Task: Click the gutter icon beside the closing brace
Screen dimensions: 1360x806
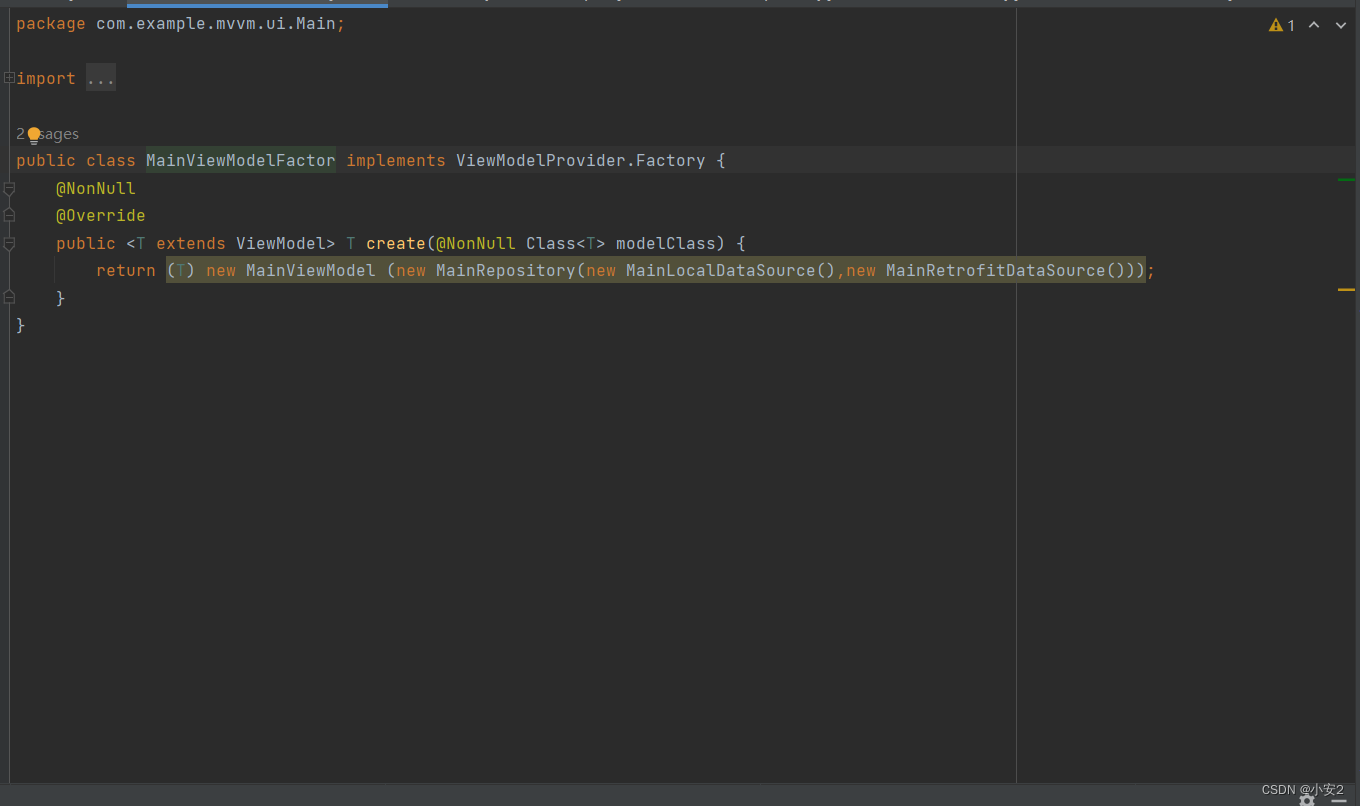Action: (8, 297)
